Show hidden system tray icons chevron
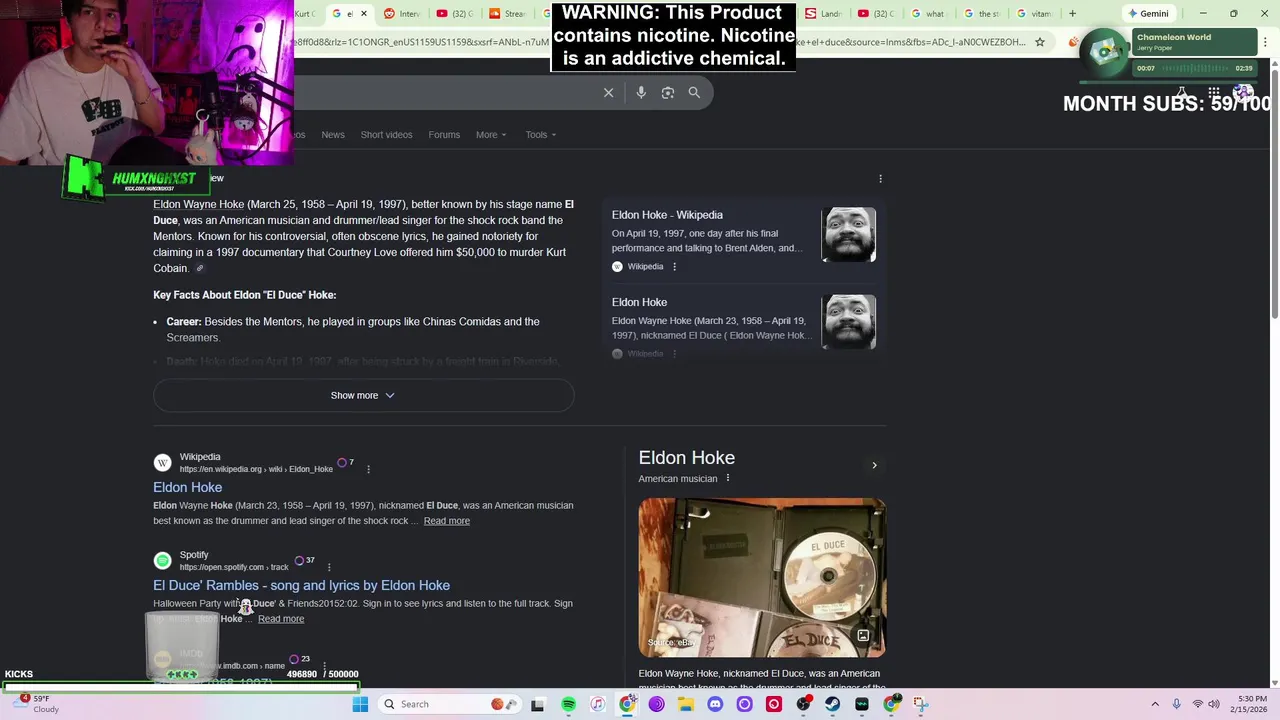Screen dimensions: 1280x720 [x=1155, y=704]
